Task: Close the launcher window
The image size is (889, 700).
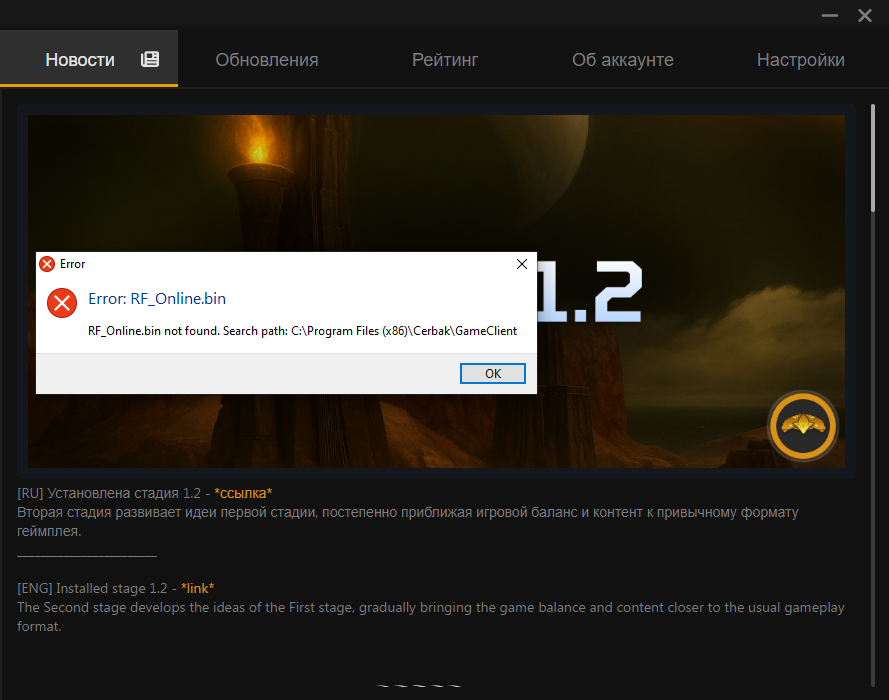Action: point(864,16)
